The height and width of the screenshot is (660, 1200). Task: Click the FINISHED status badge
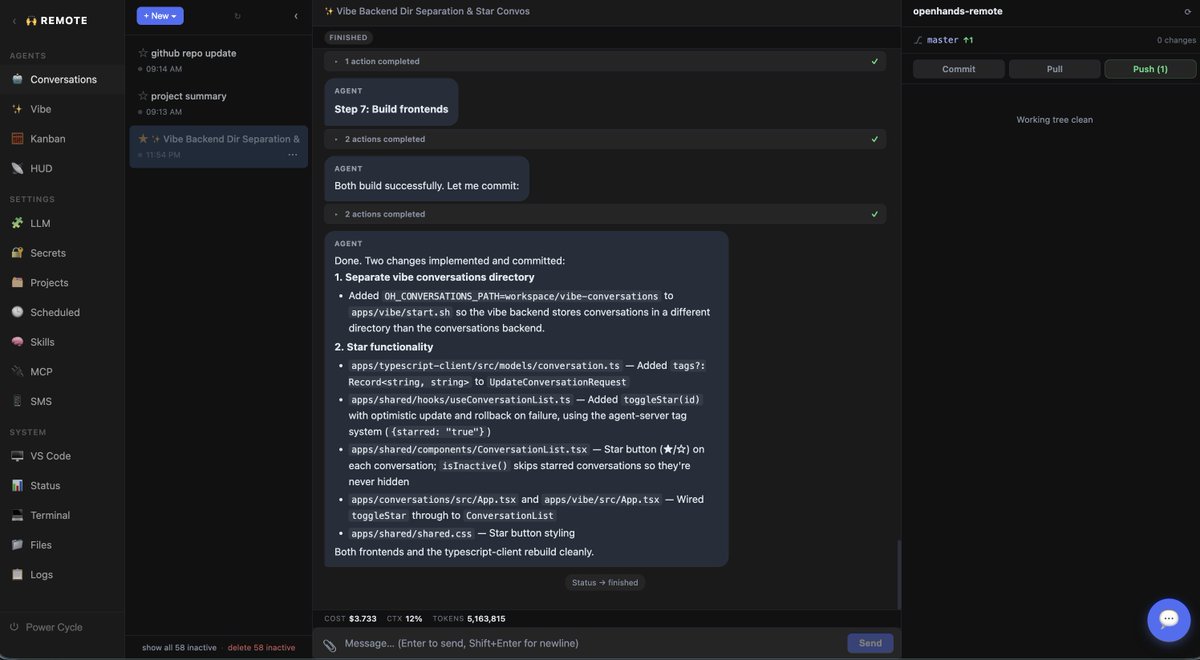pos(348,38)
